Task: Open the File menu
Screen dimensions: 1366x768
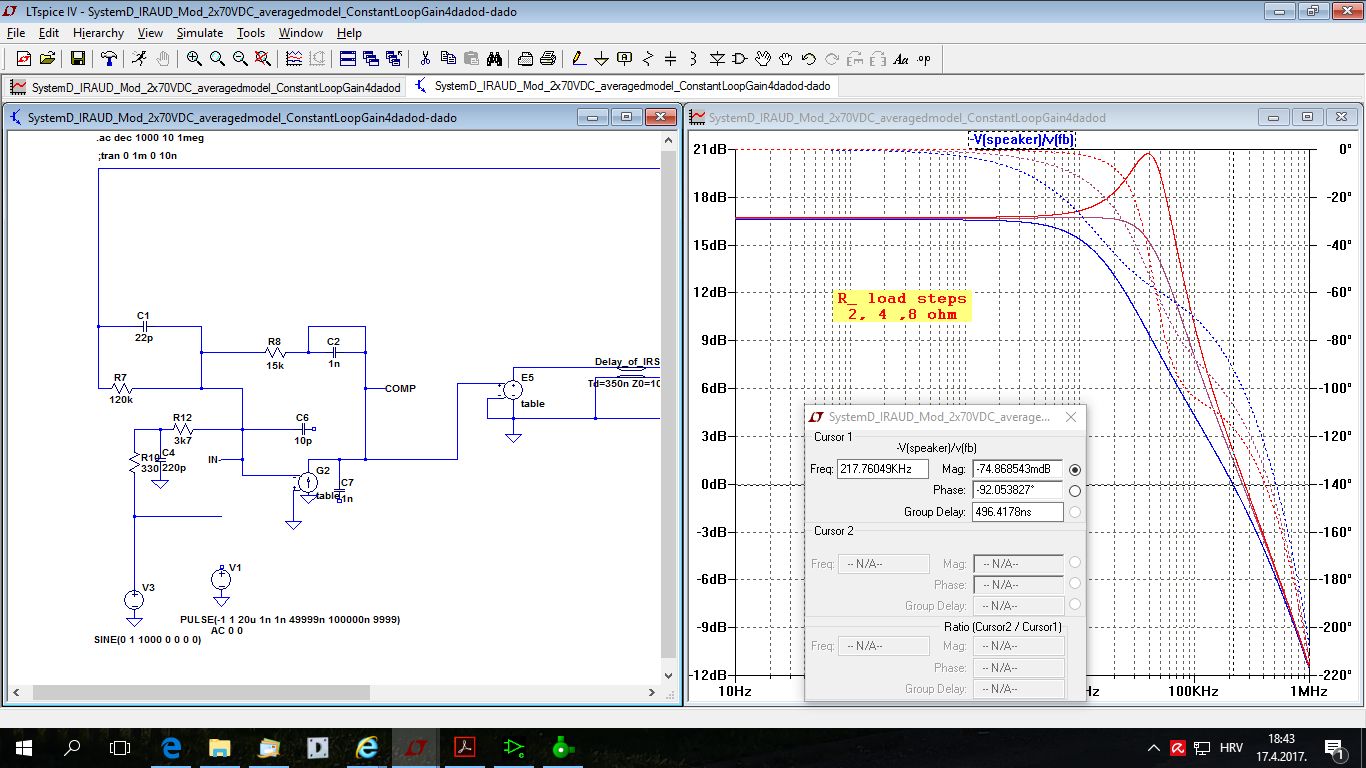Action: pyautogui.click(x=15, y=33)
